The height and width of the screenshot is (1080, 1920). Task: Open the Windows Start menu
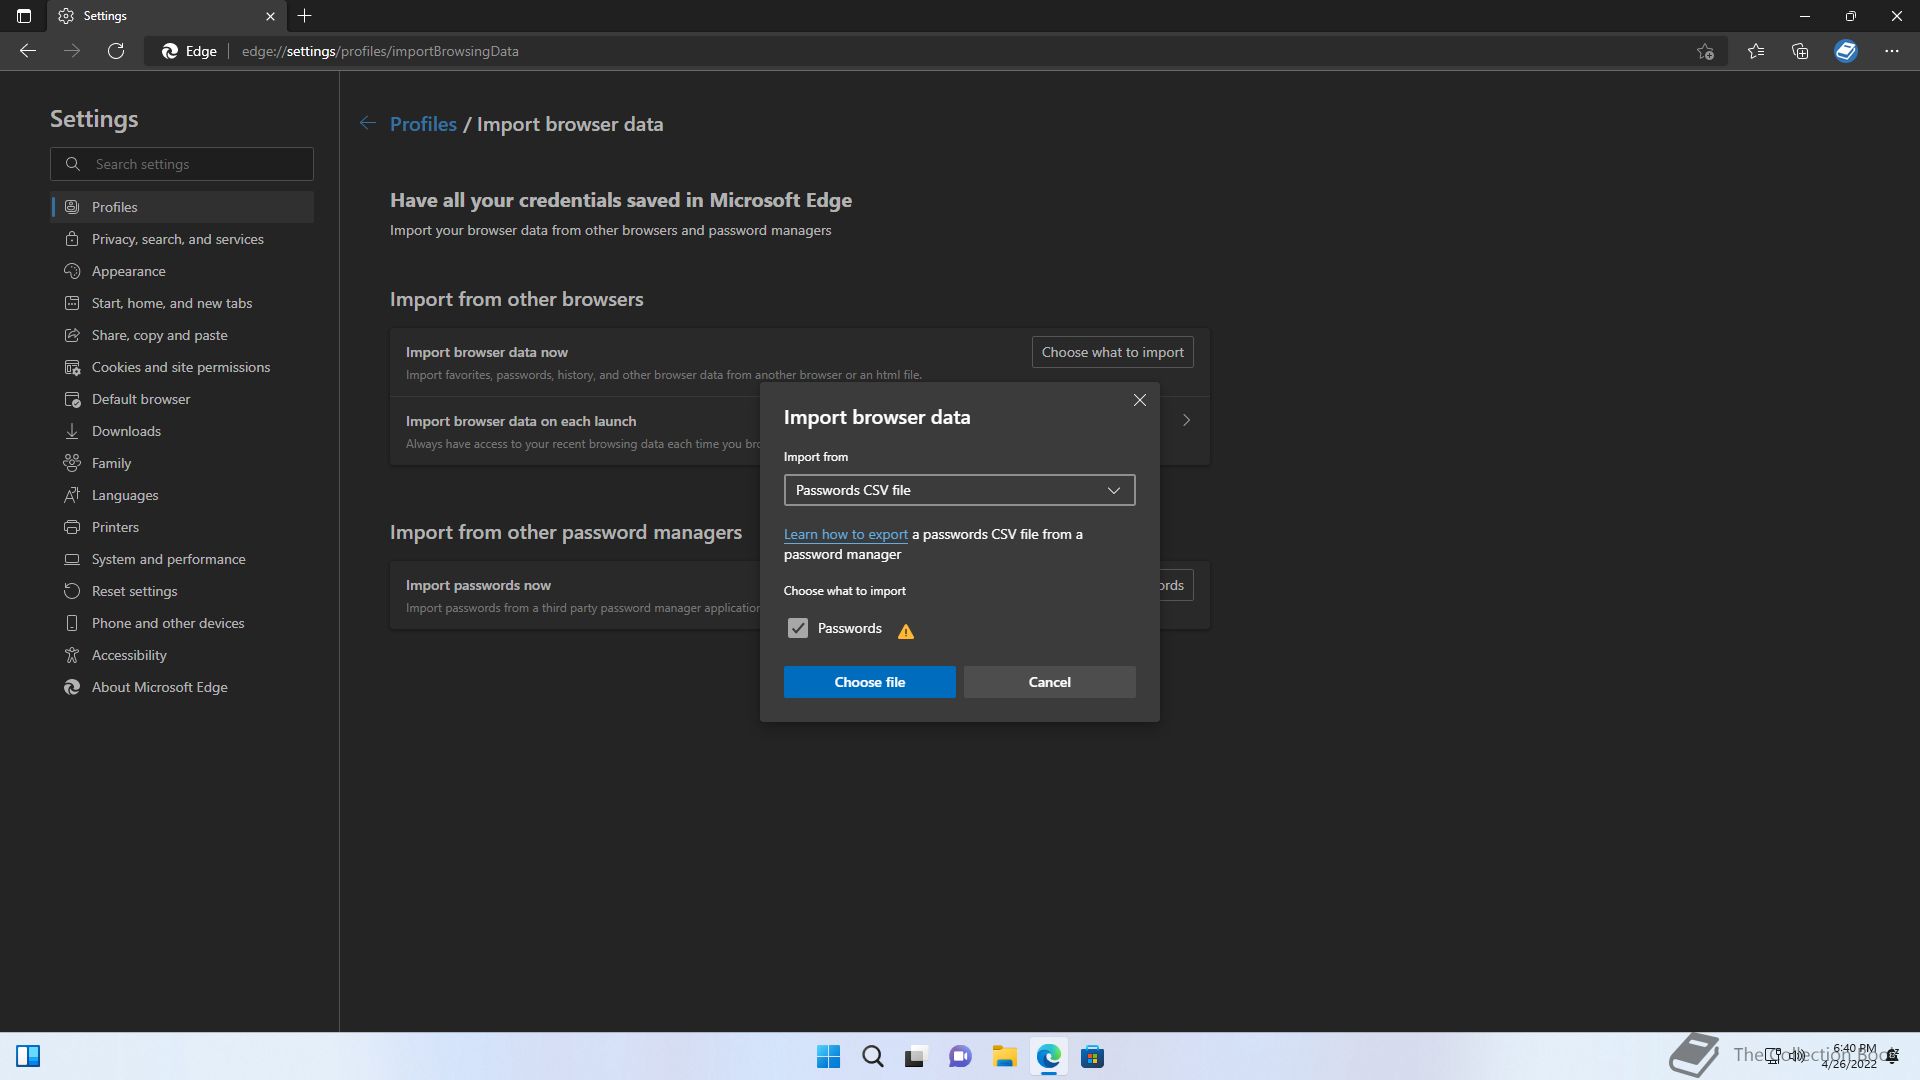(x=829, y=1057)
